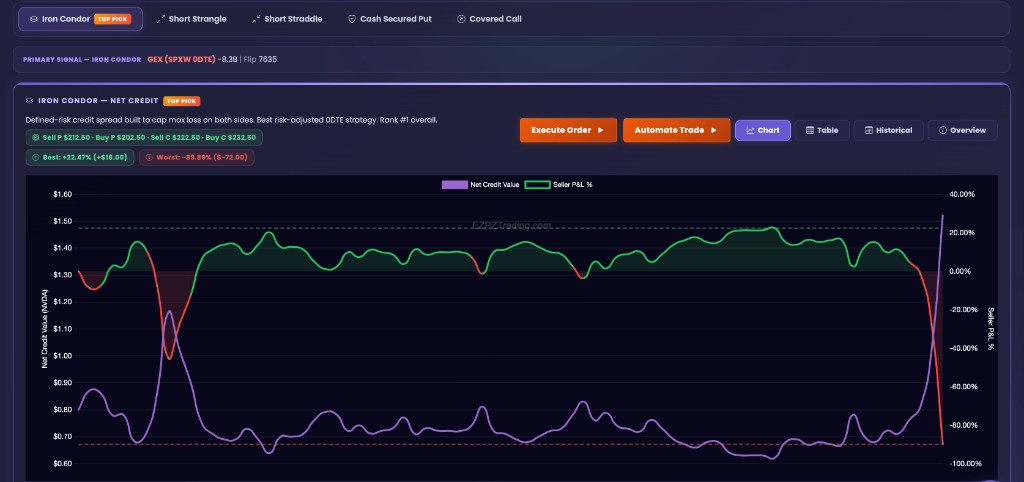Select the Chart view button
The image size is (1024, 482).
763,130
